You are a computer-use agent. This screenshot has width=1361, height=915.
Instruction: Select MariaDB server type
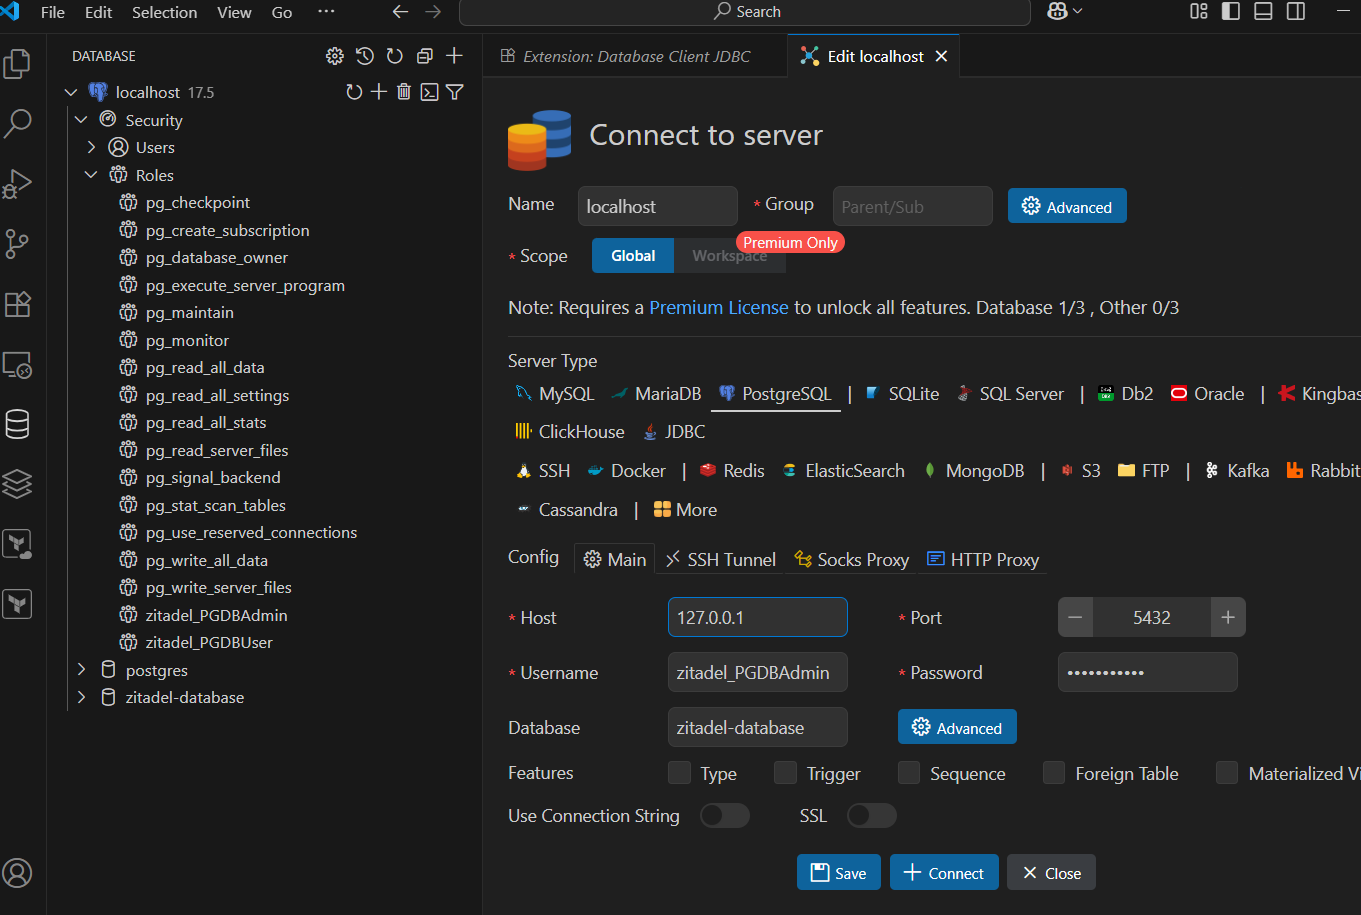(x=656, y=394)
